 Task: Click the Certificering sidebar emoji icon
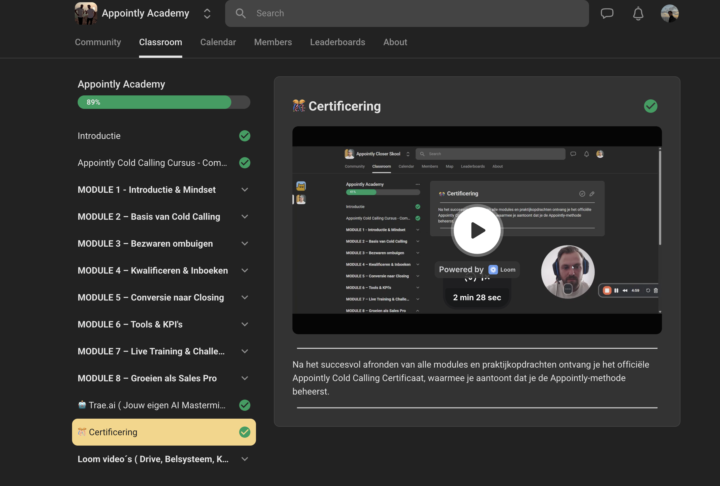pyautogui.click(x=82, y=432)
